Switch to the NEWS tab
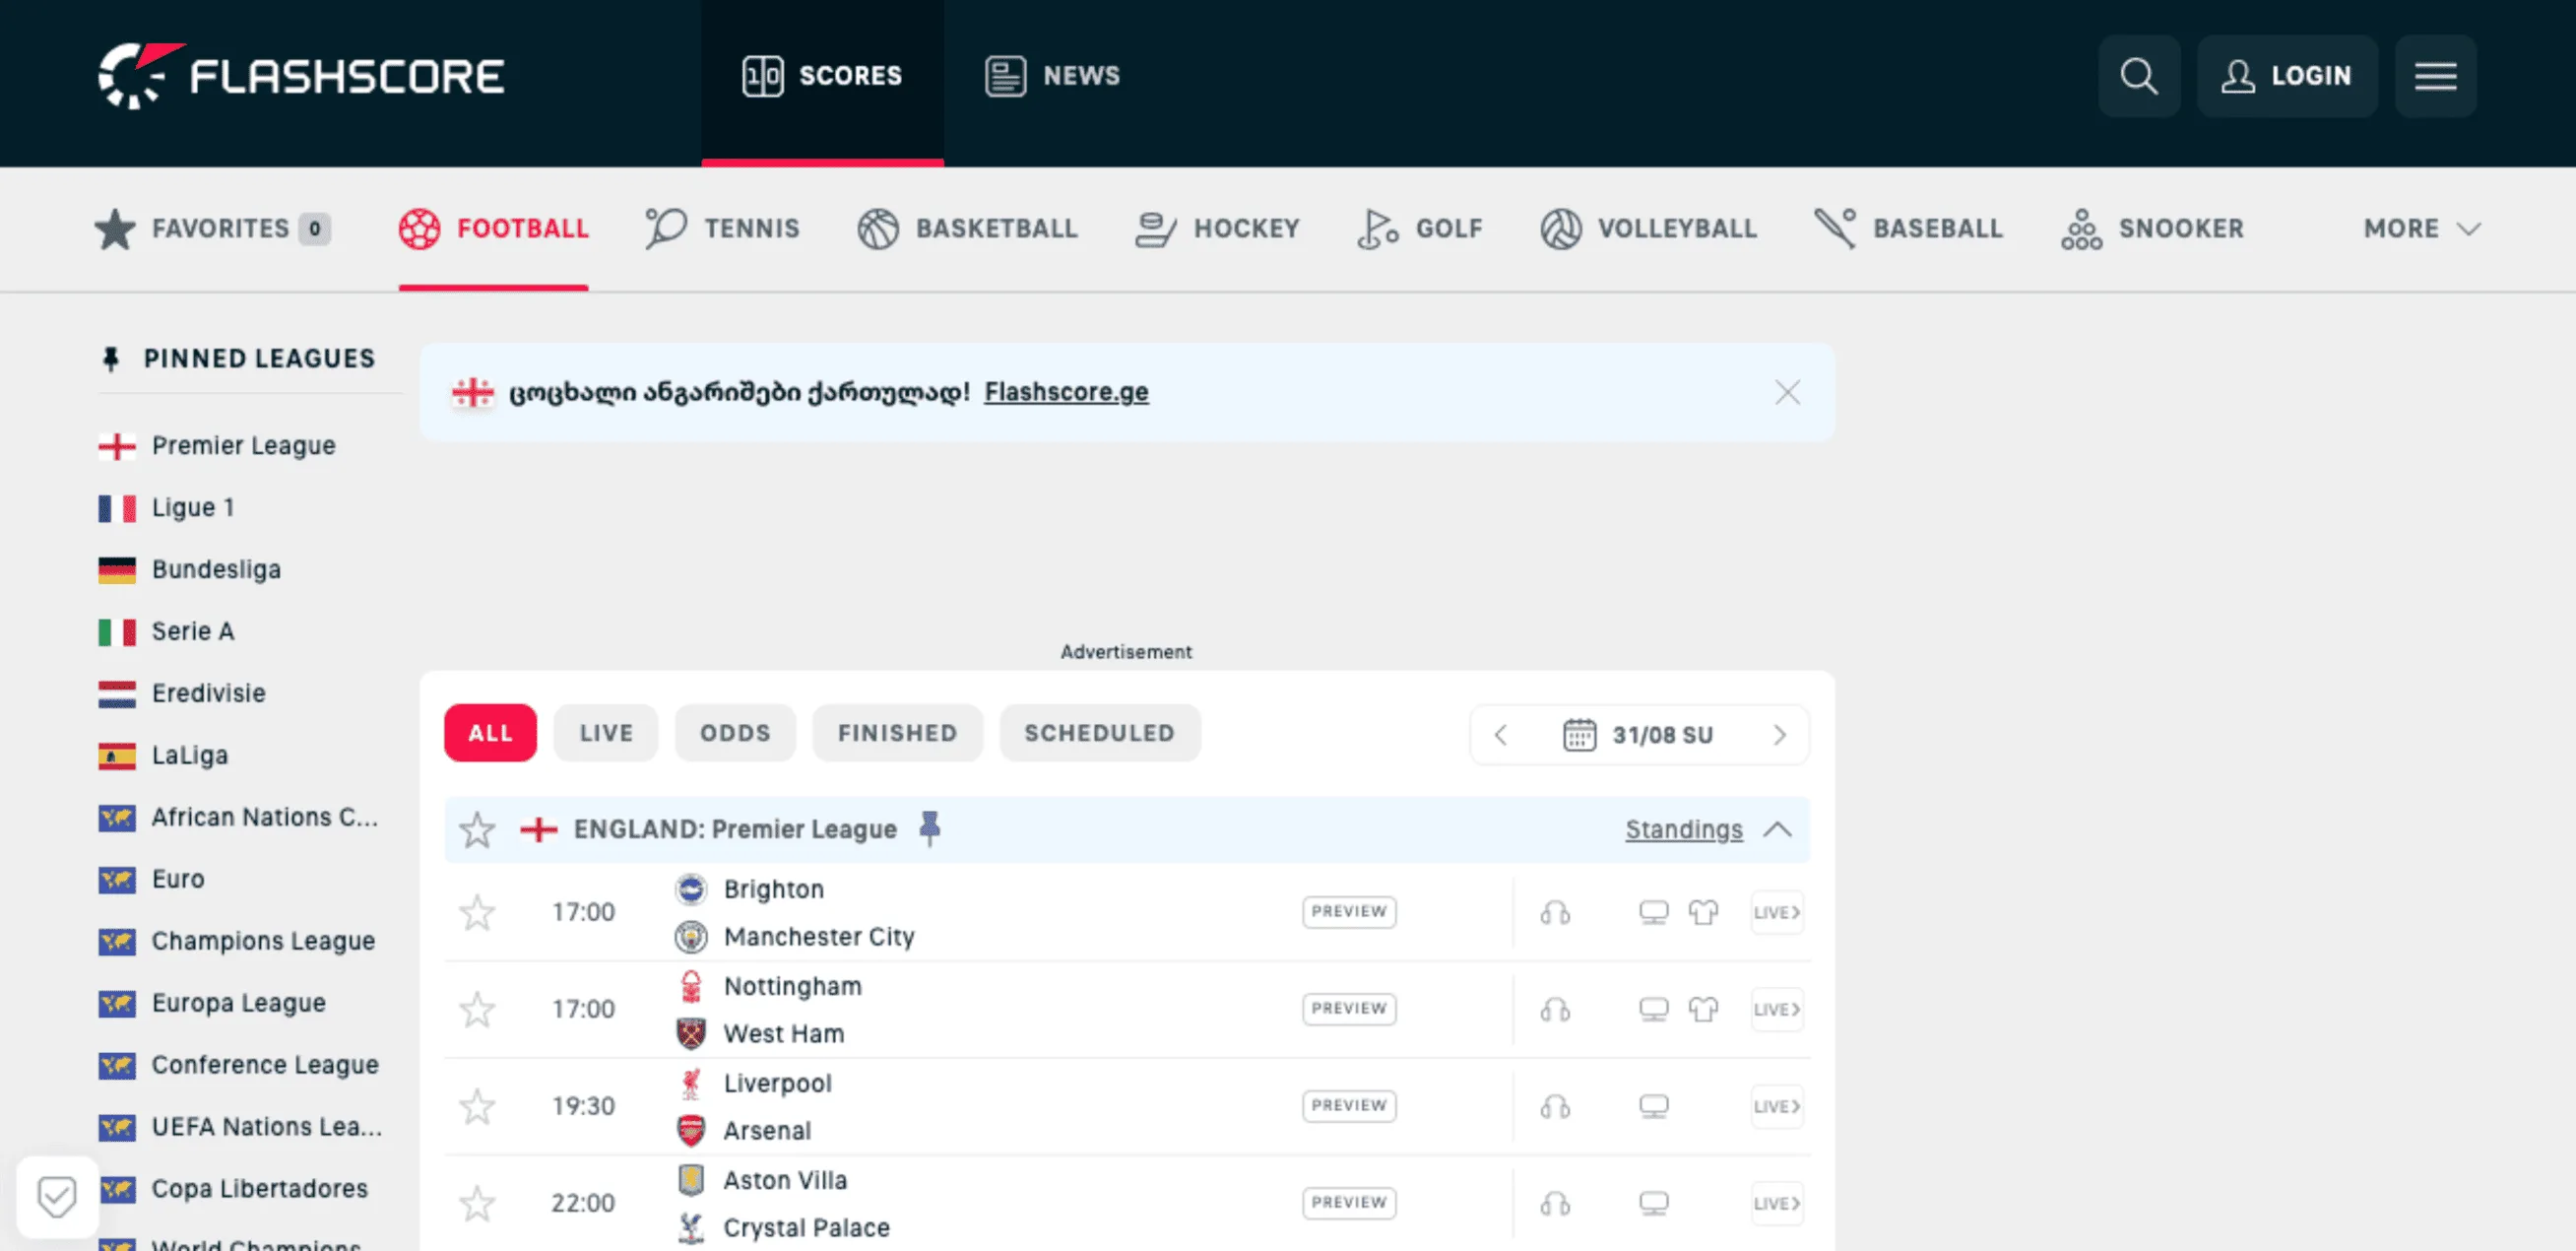Screen dimensions: 2576x1251 point(1052,76)
